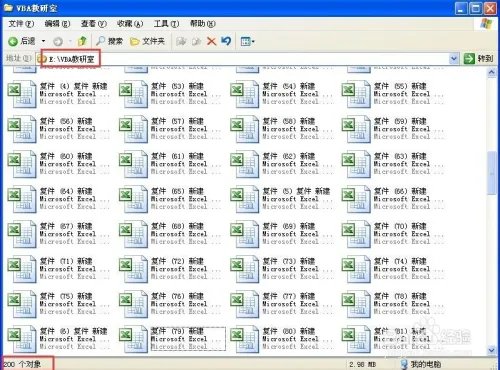This screenshot has width=500, height=370.
Task: Click the file name 复件 (77) 新建
Action: tap(289, 296)
